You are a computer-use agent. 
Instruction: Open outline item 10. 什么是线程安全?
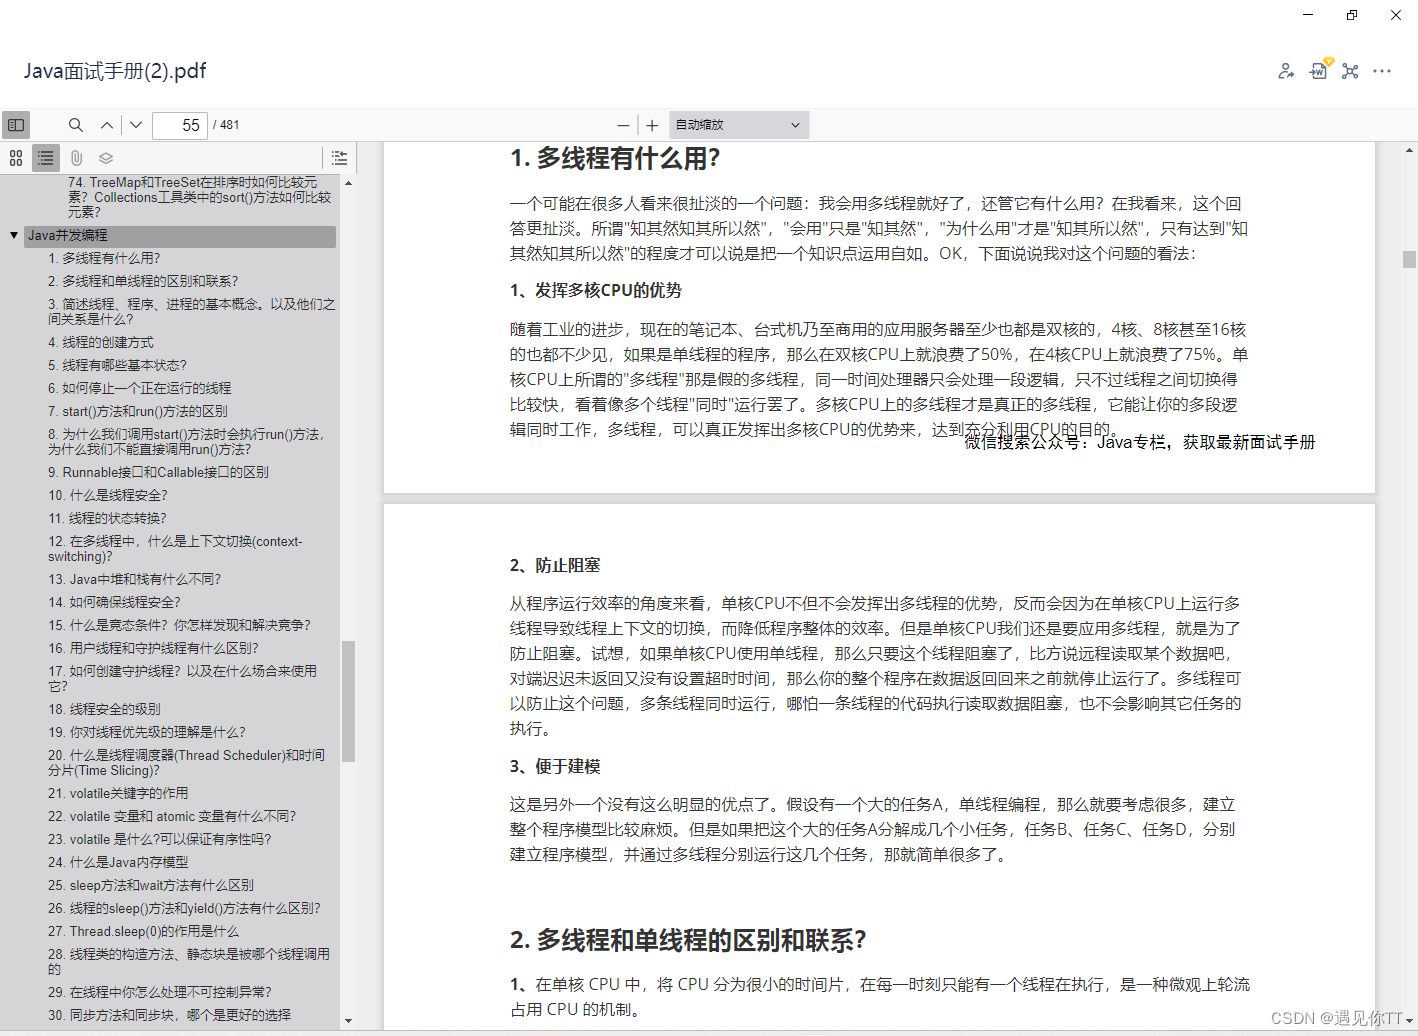tap(108, 495)
